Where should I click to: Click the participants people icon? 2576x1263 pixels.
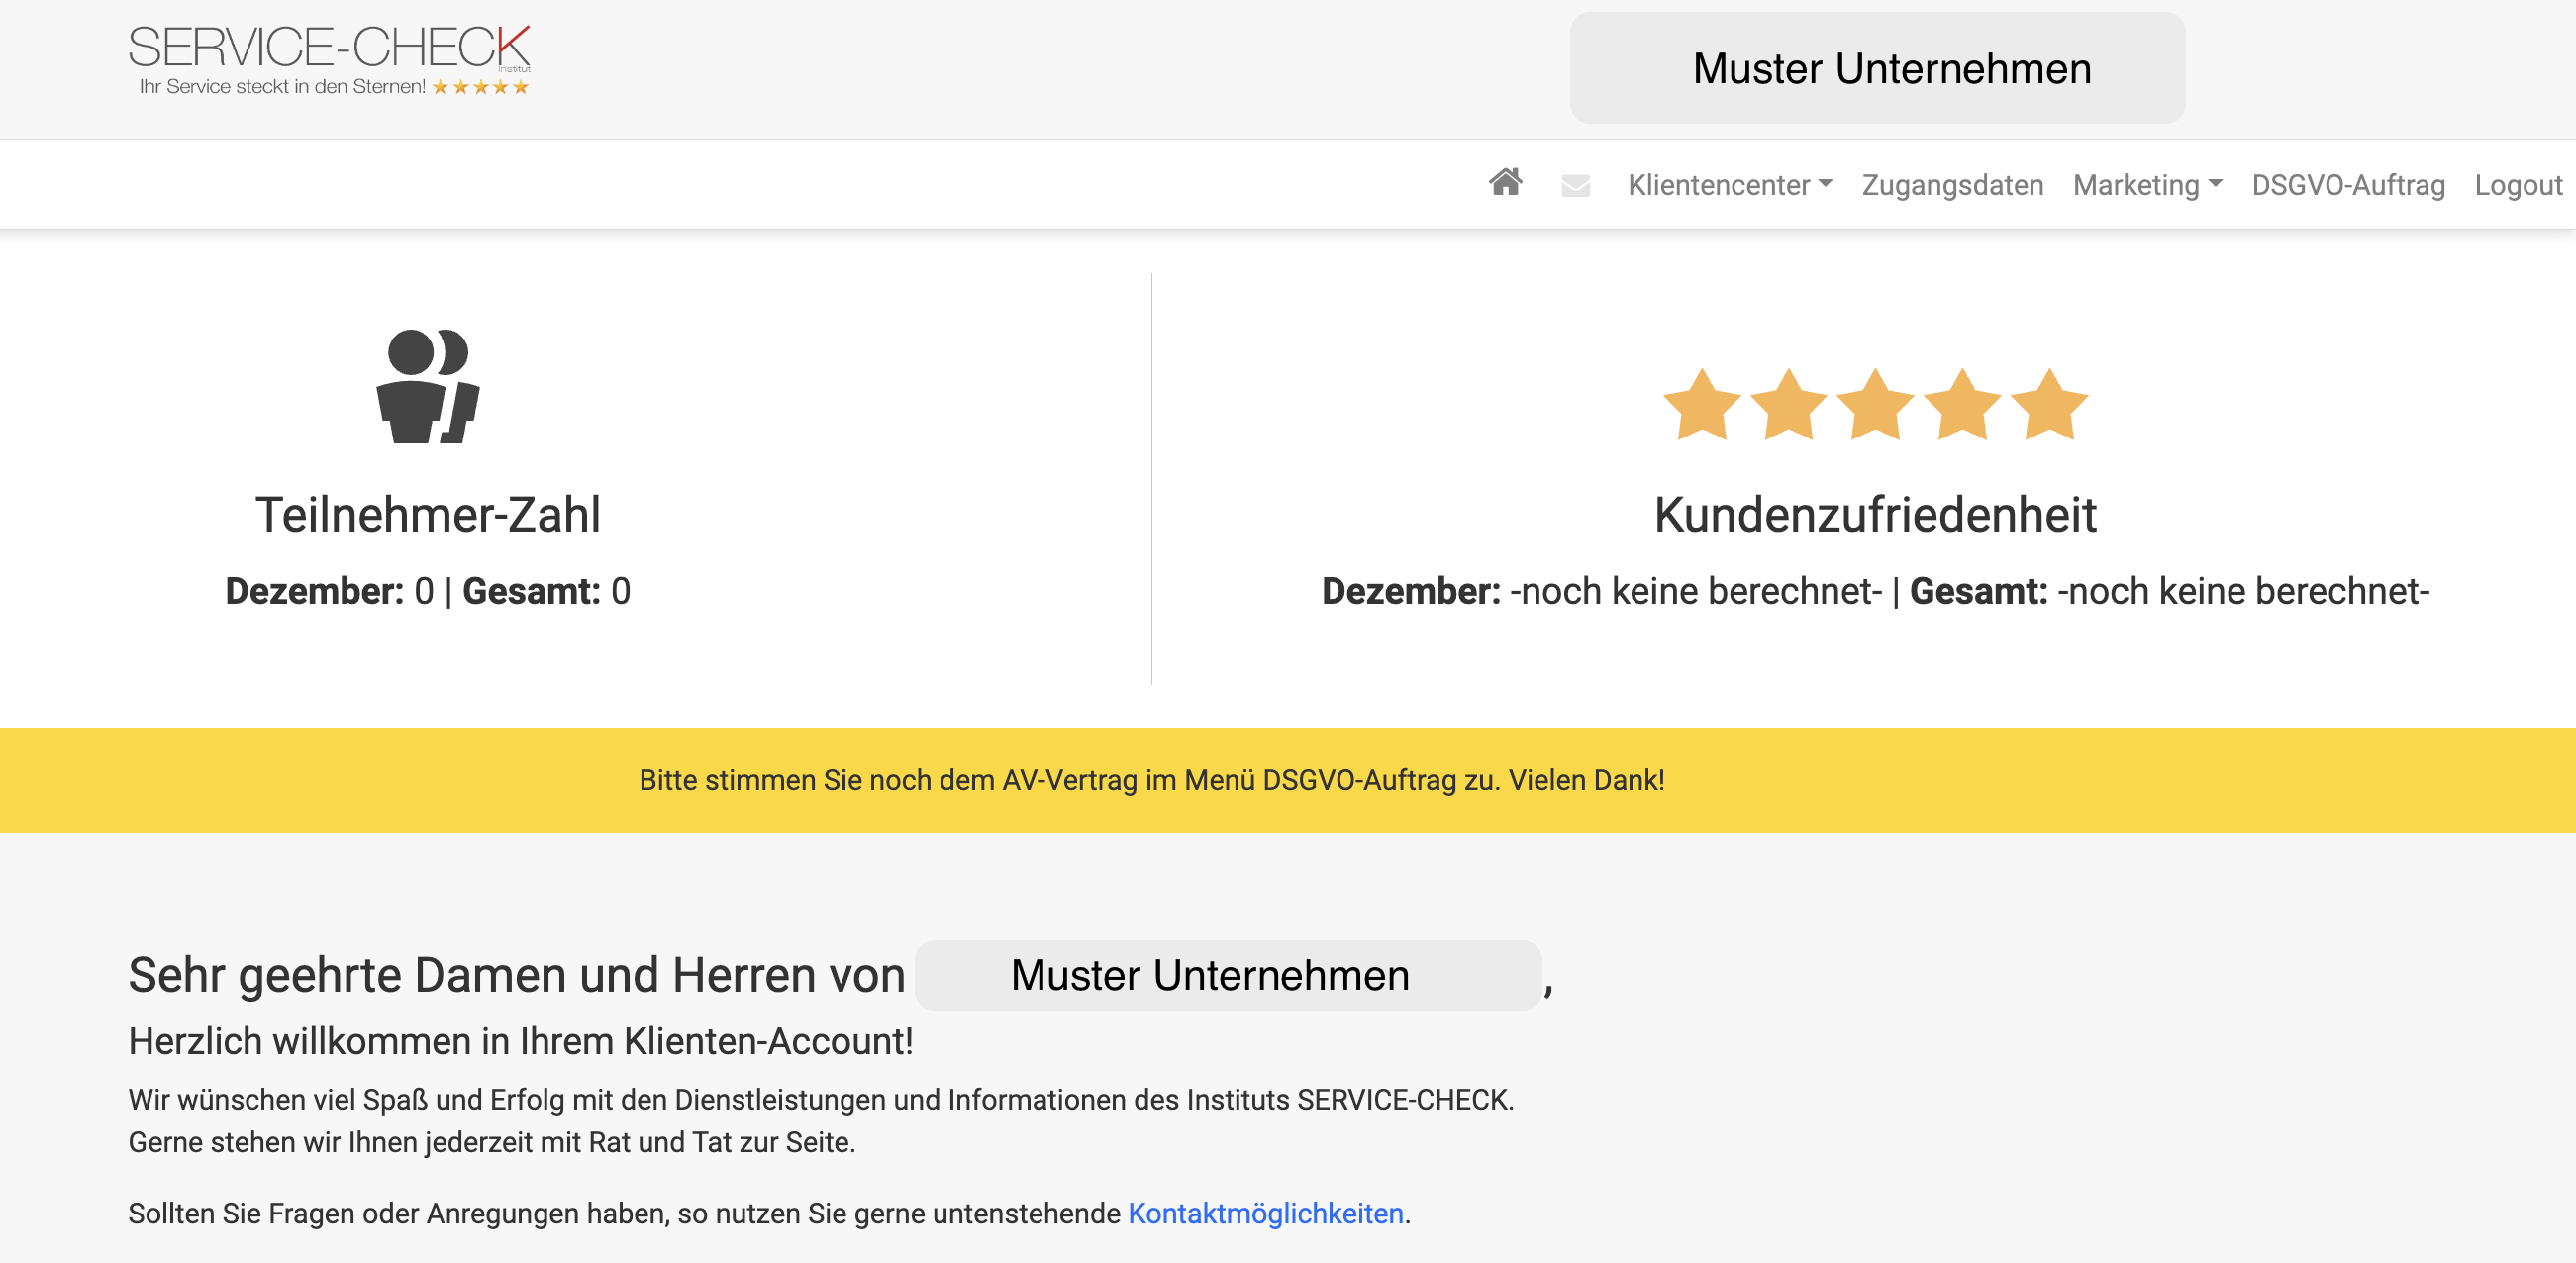428,386
